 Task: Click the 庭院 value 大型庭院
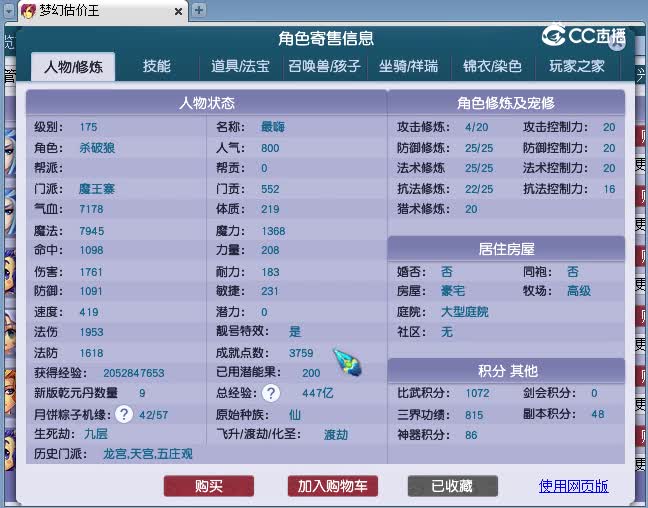point(465,312)
